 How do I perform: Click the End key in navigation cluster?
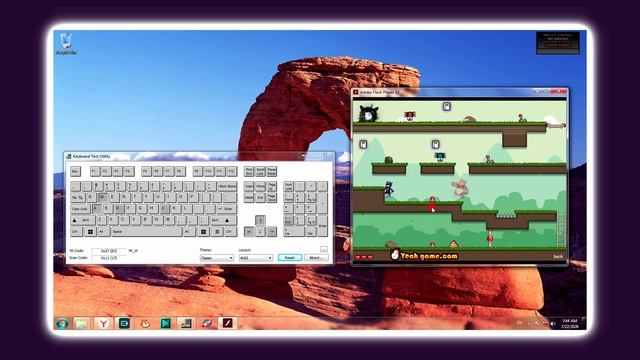[x=260, y=198]
